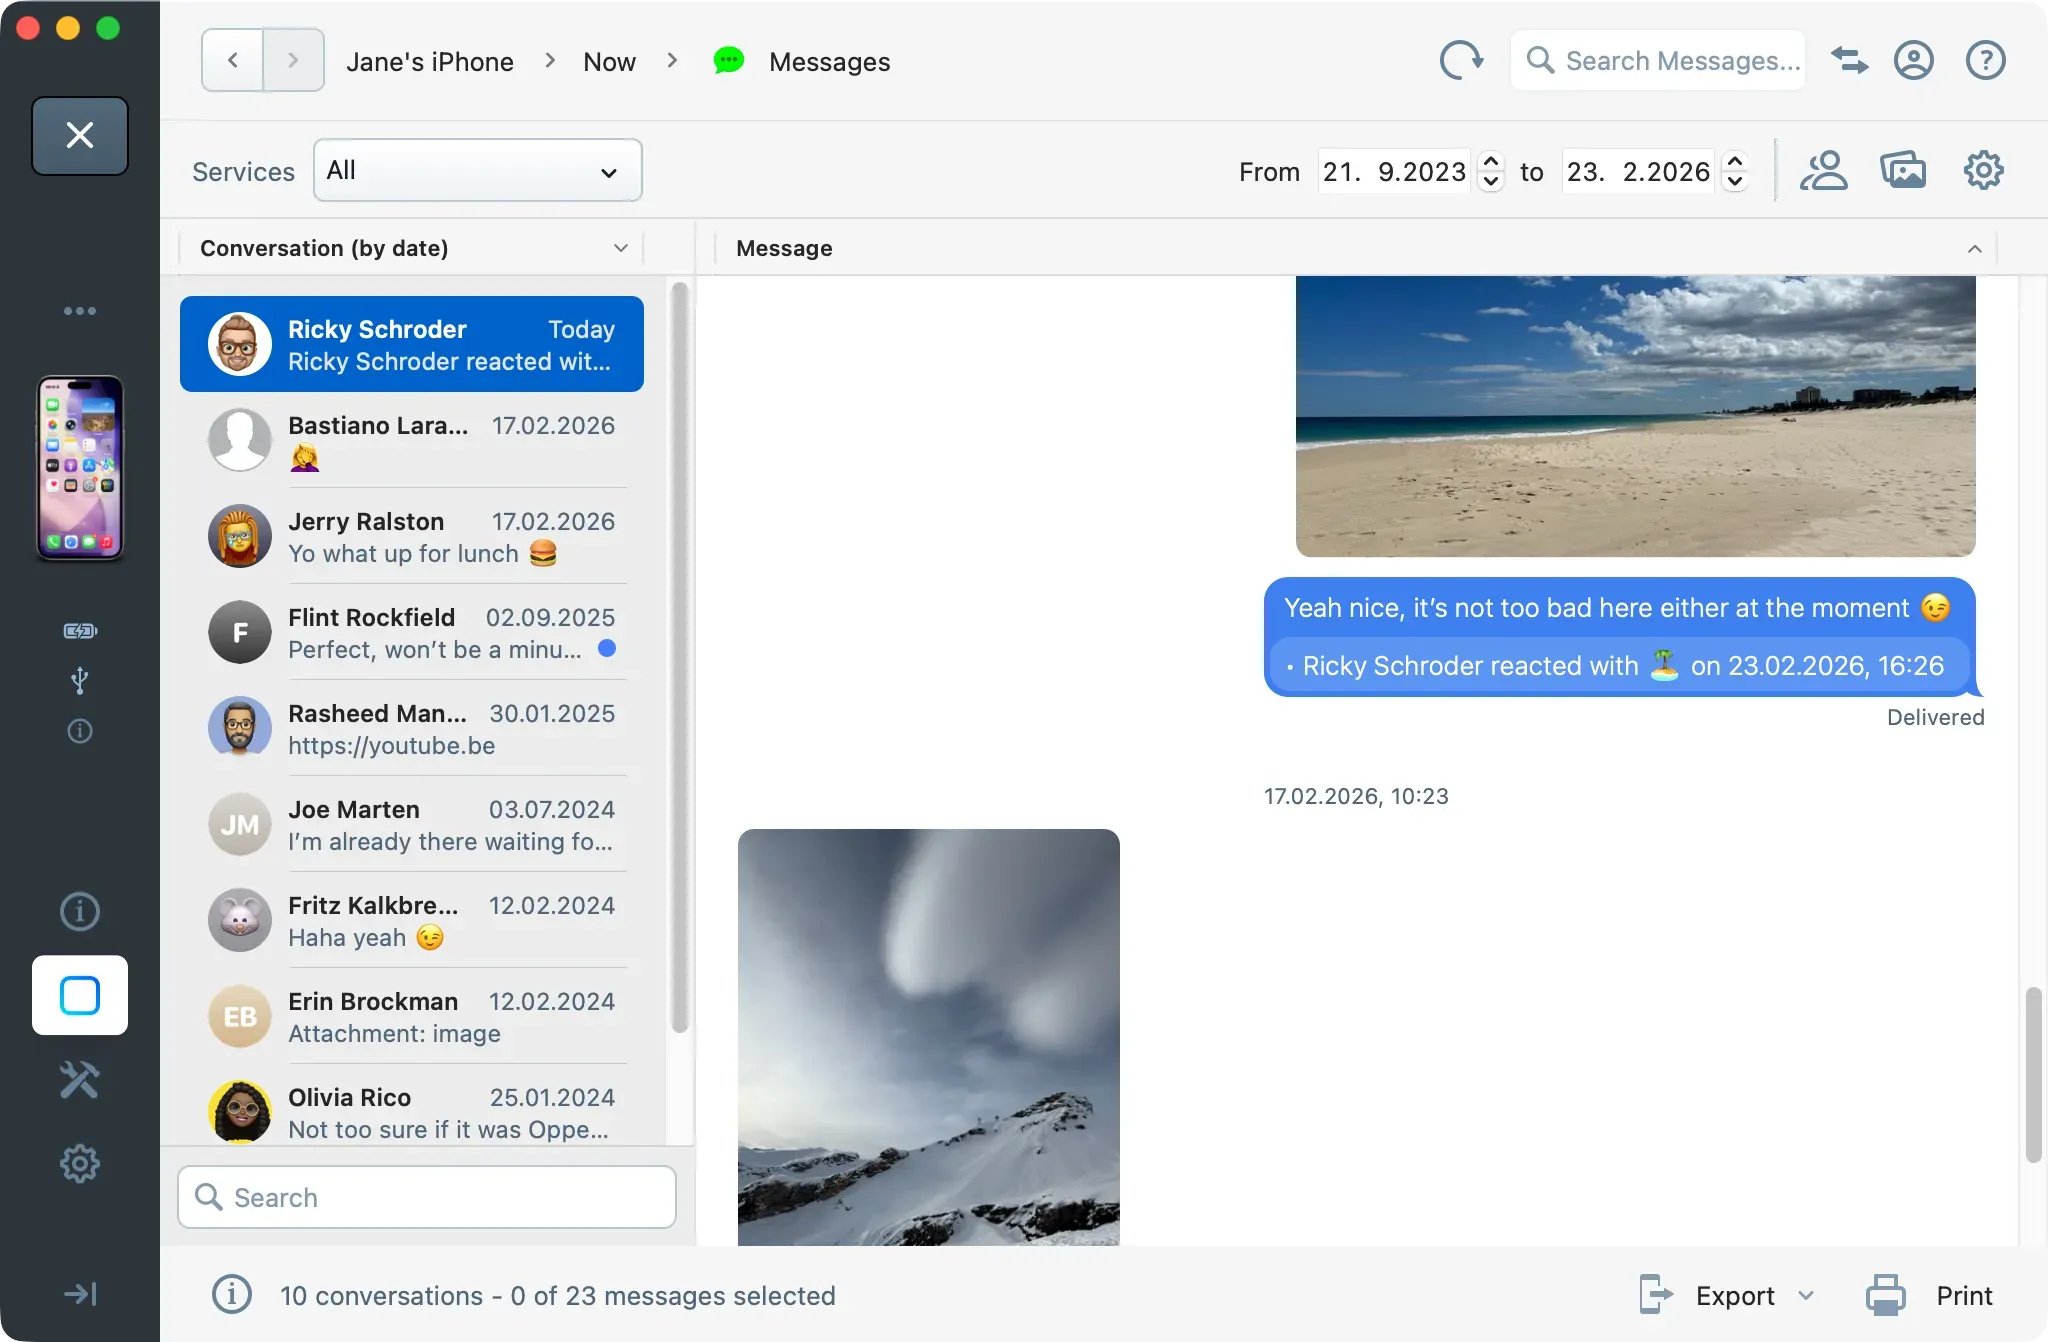Click the refresh messages icon
The height and width of the screenshot is (1342, 2048).
click(1461, 60)
